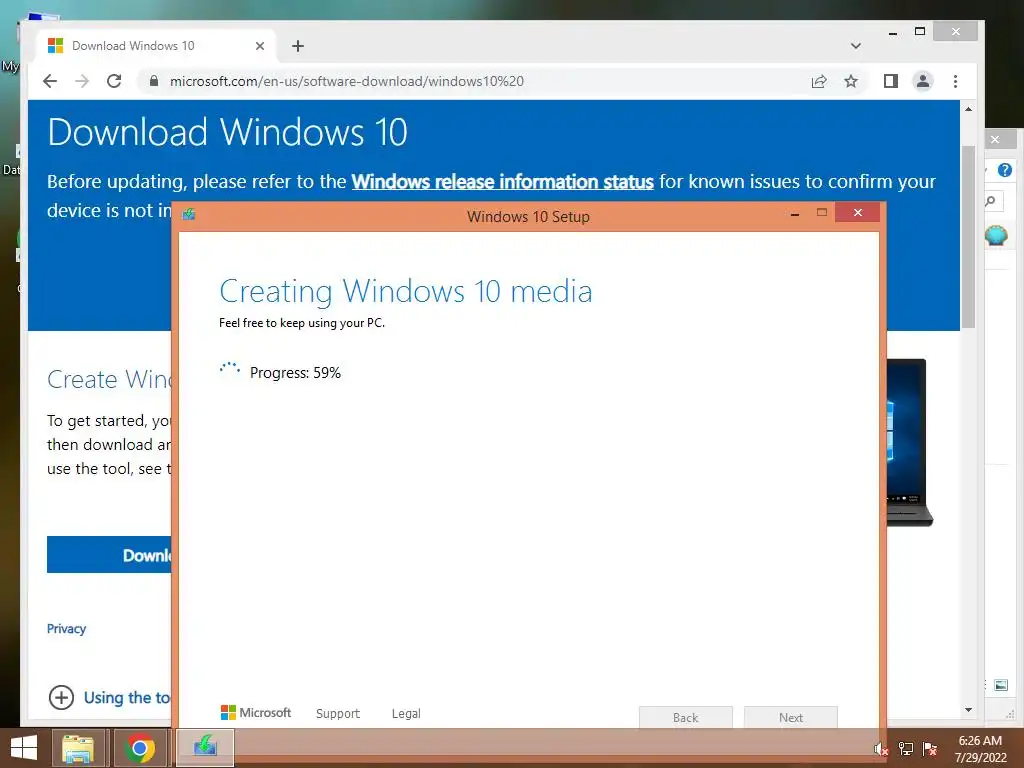
Task: Open a new Chrome tab
Action: pos(298,46)
